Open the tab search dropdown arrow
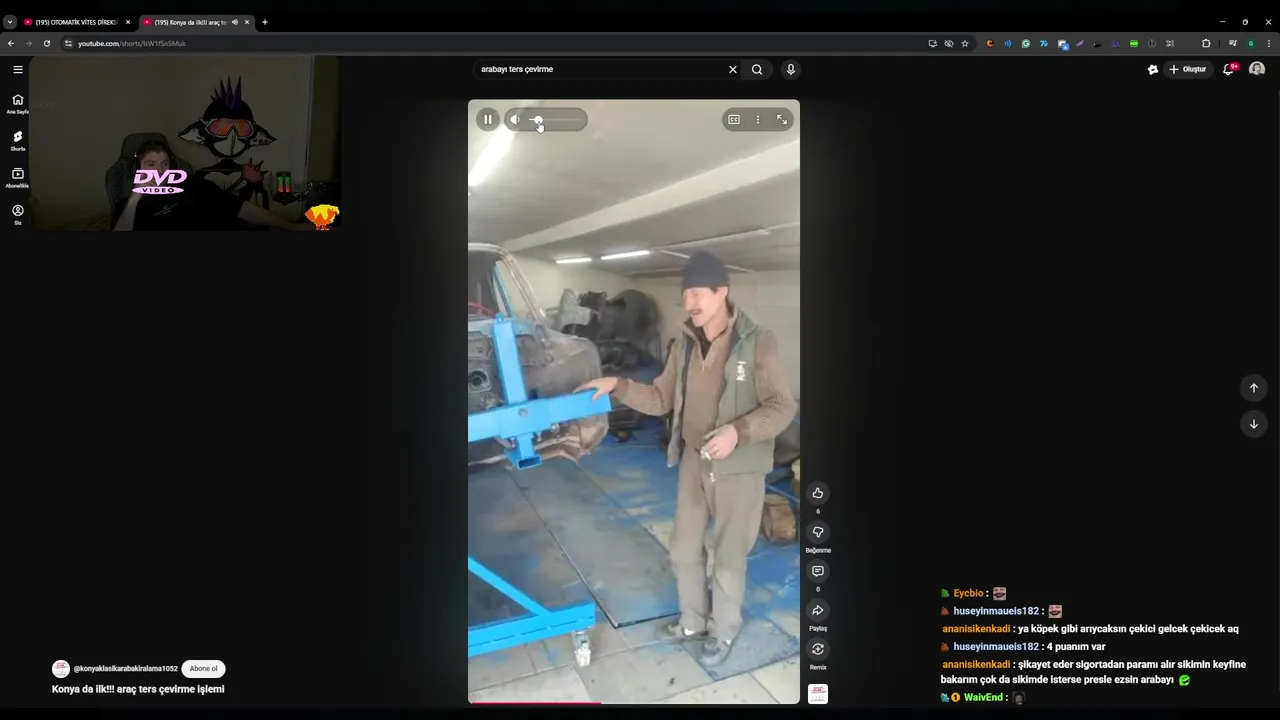Viewport: 1280px width, 720px height. [9, 22]
